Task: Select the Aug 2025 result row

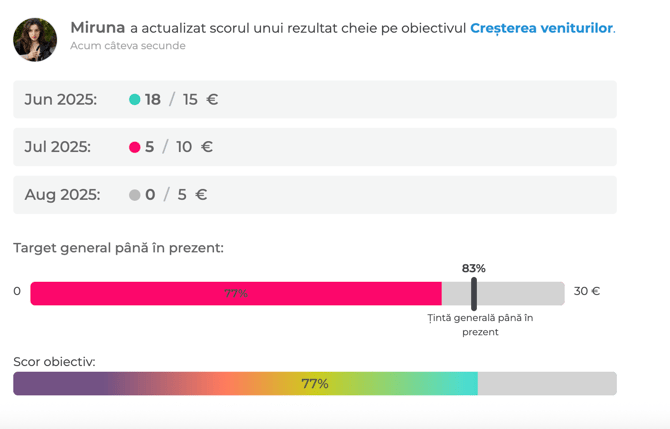Action: [x=315, y=195]
